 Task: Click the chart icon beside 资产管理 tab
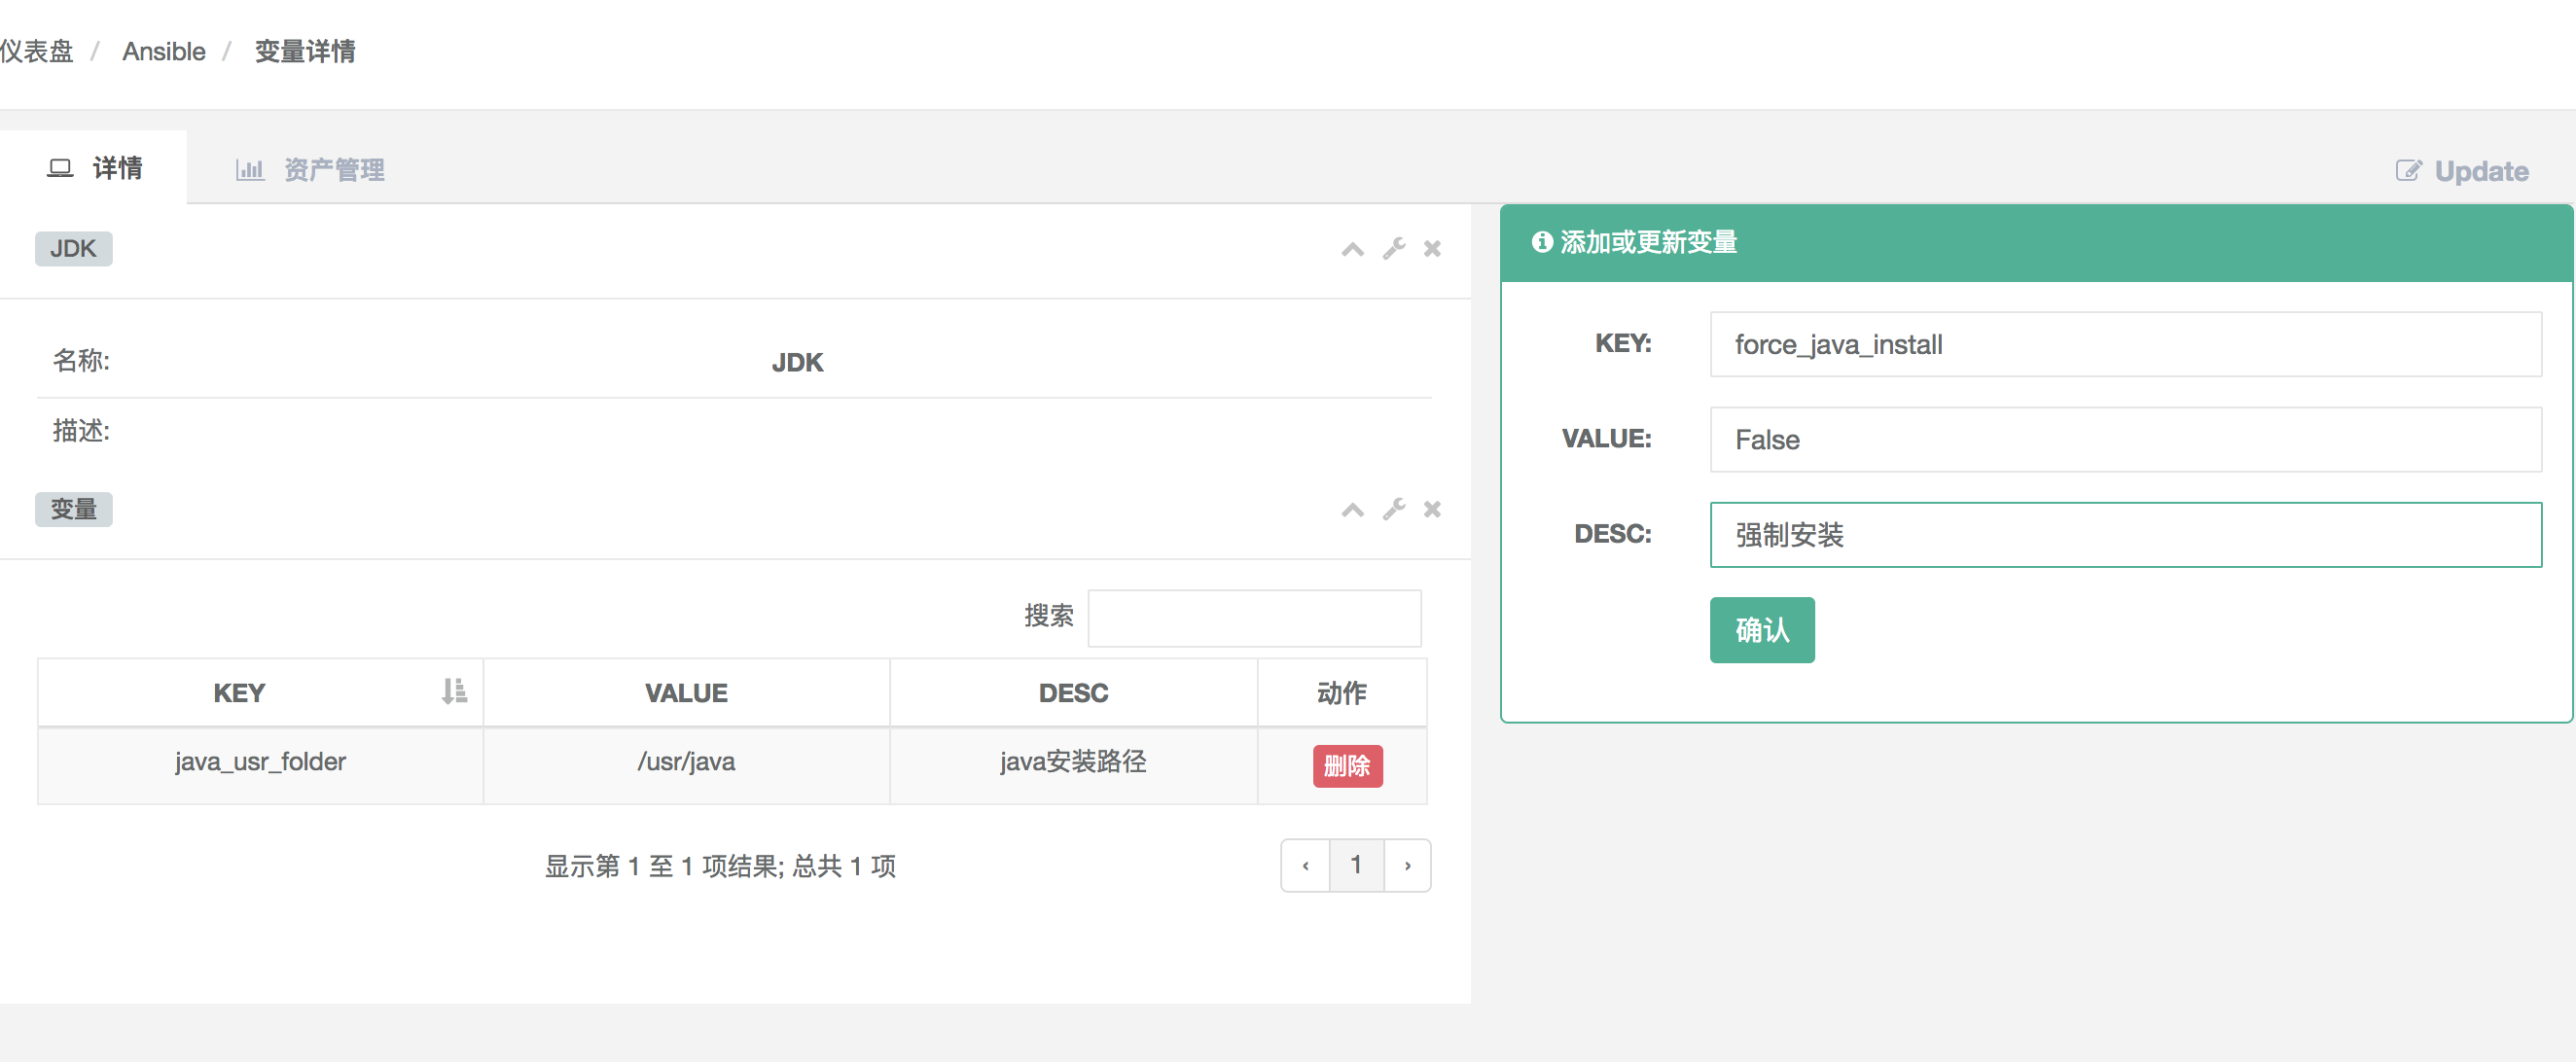[x=249, y=169]
